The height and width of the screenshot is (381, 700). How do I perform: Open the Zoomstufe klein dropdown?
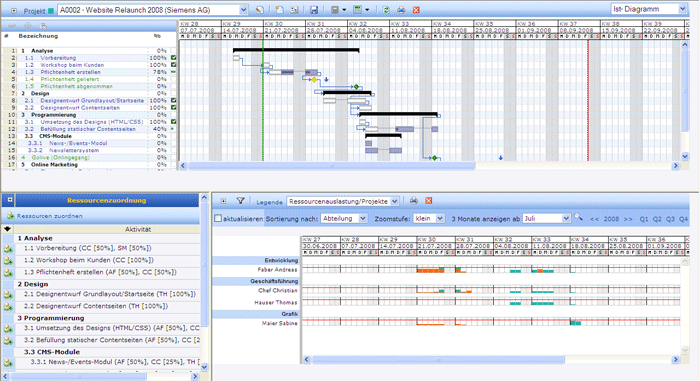click(x=429, y=218)
